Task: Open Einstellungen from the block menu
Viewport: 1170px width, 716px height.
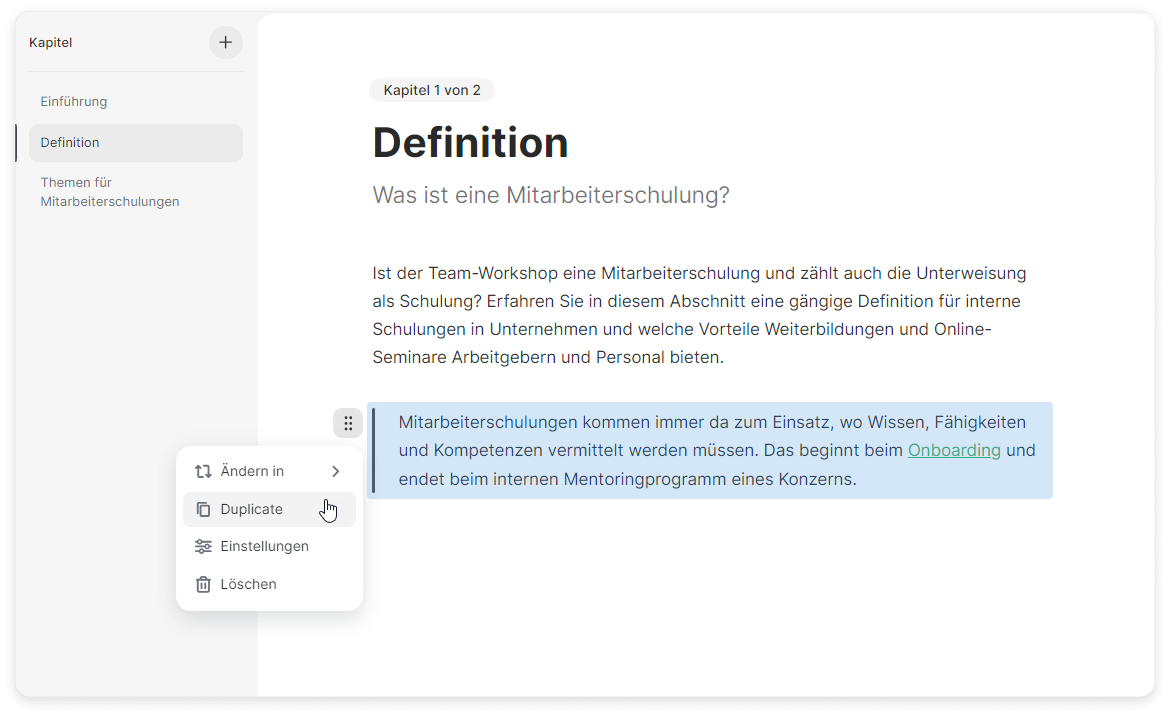Action: 264,547
